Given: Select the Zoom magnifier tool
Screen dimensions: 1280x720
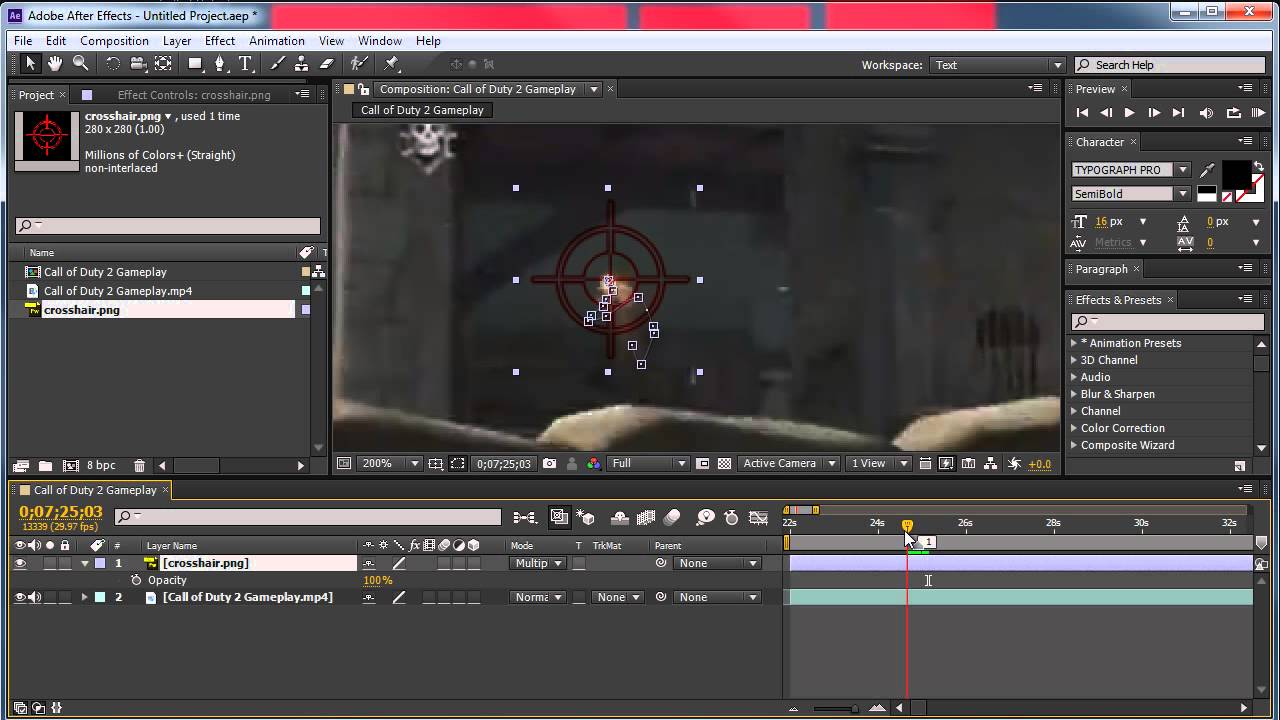Looking at the screenshot, I should click(80, 63).
